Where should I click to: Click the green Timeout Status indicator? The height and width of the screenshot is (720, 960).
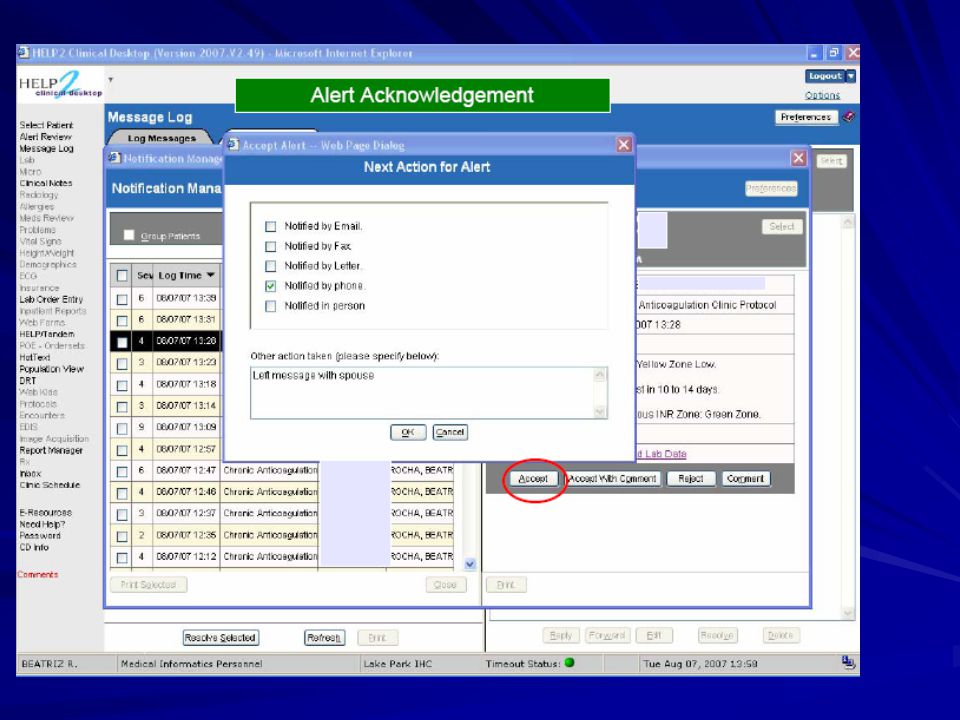tap(569, 662)
